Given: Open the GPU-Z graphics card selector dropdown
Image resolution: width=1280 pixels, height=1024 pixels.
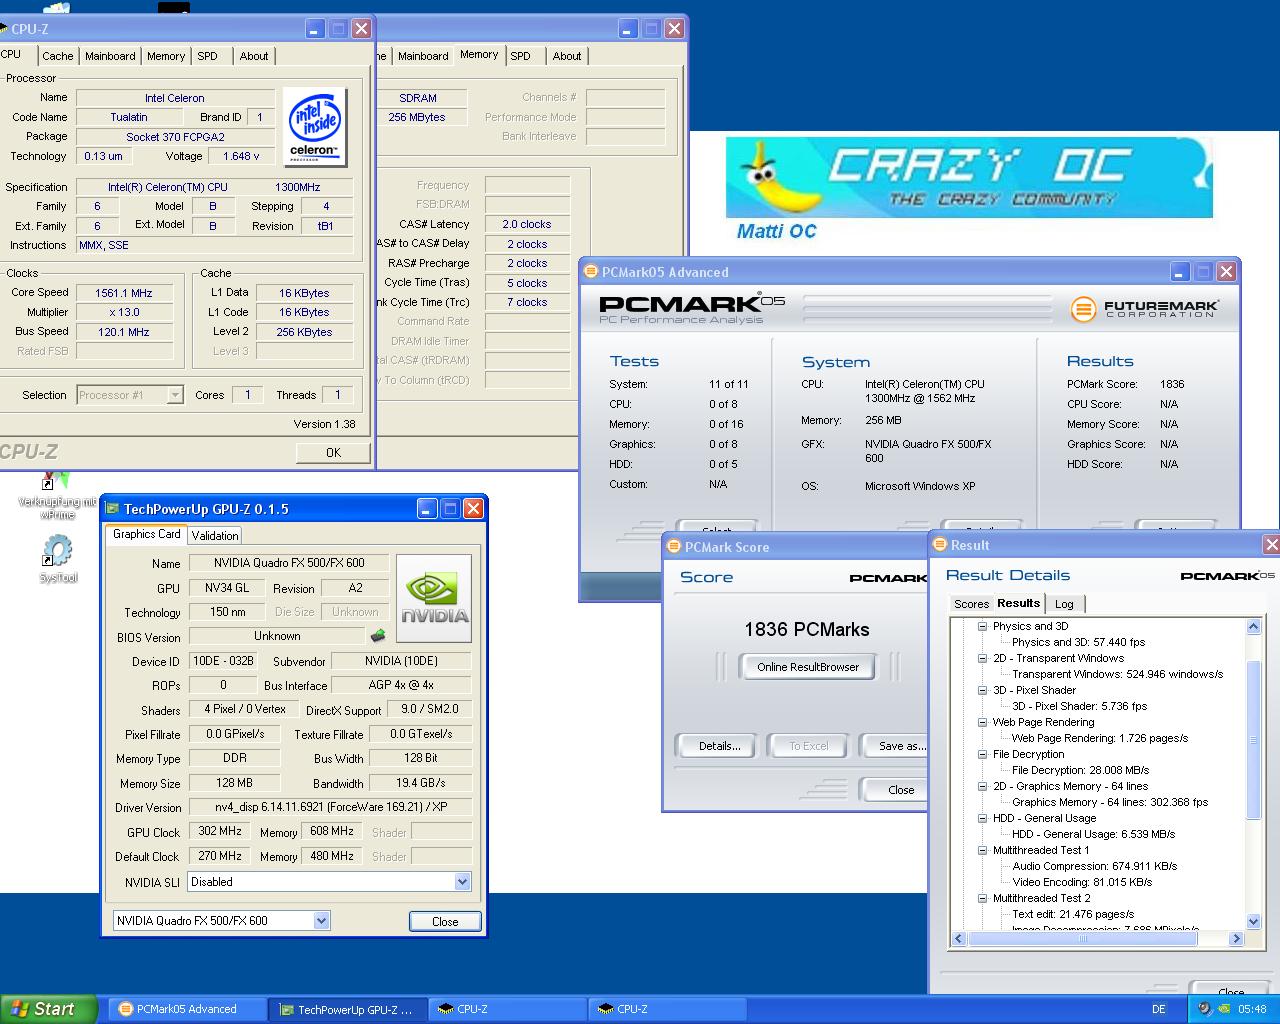Looking at the screenshot, I should pyautogui.click(x=321, y=920).
